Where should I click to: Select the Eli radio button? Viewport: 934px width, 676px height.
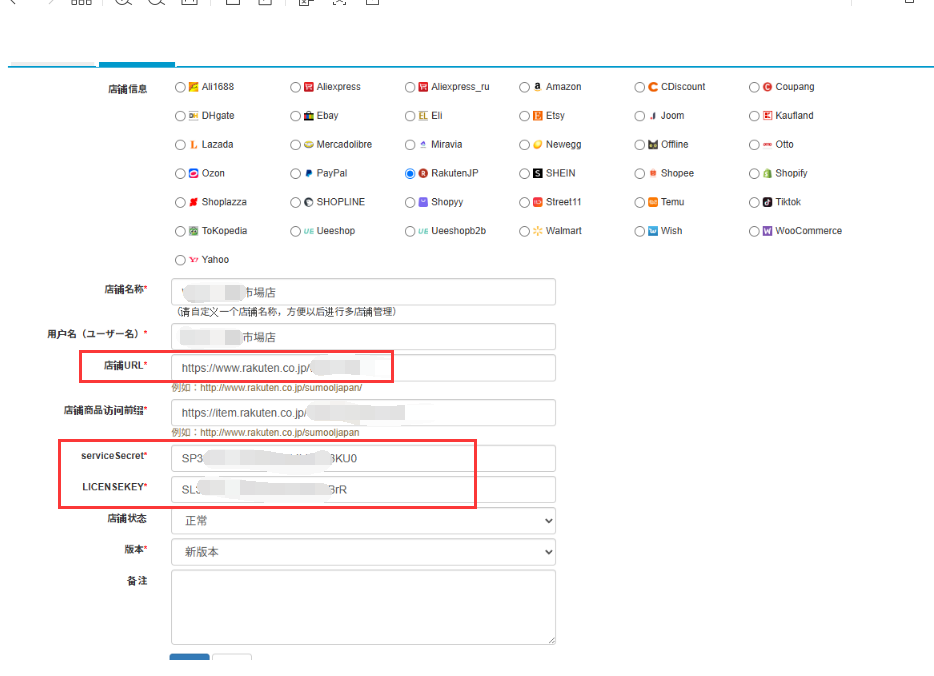click(x=410, y=116)
